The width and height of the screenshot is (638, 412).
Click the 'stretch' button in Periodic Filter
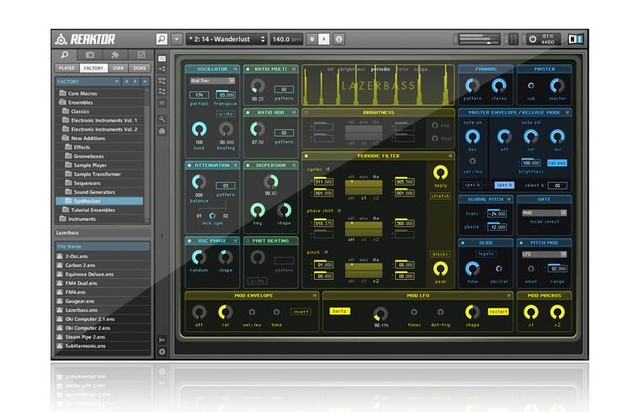440,196
